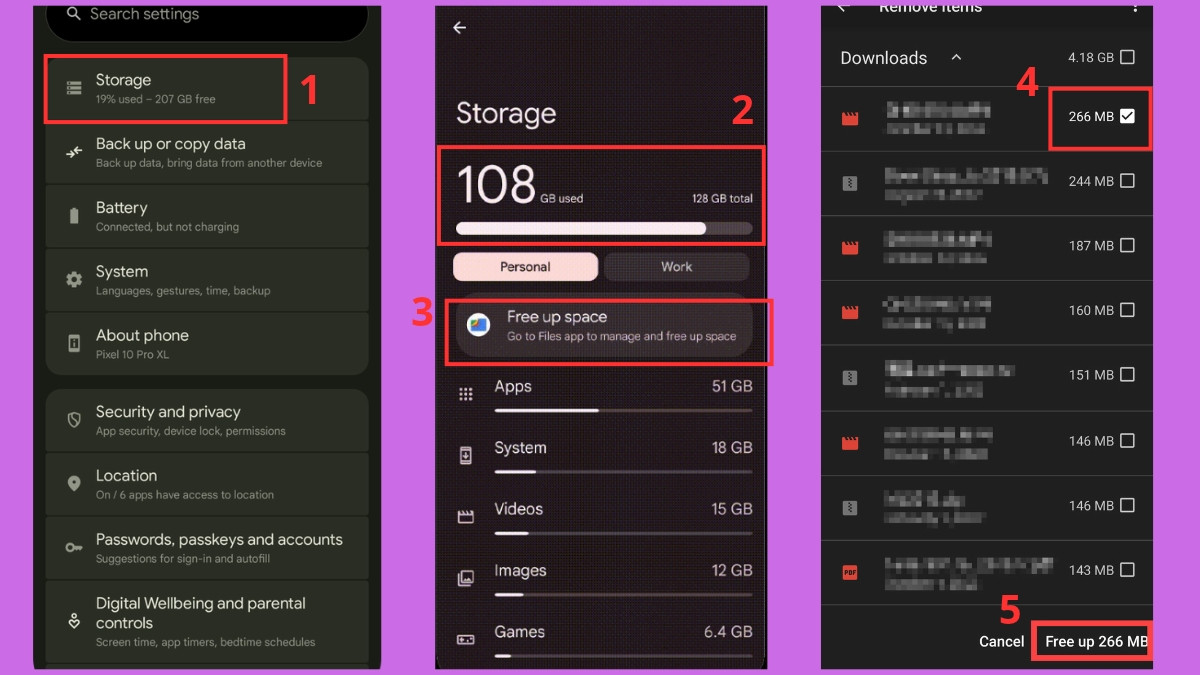Tap the System category icon in Storage
Image resolution: width=1200 pixels, height=675 pixels.
pos(466,456)
